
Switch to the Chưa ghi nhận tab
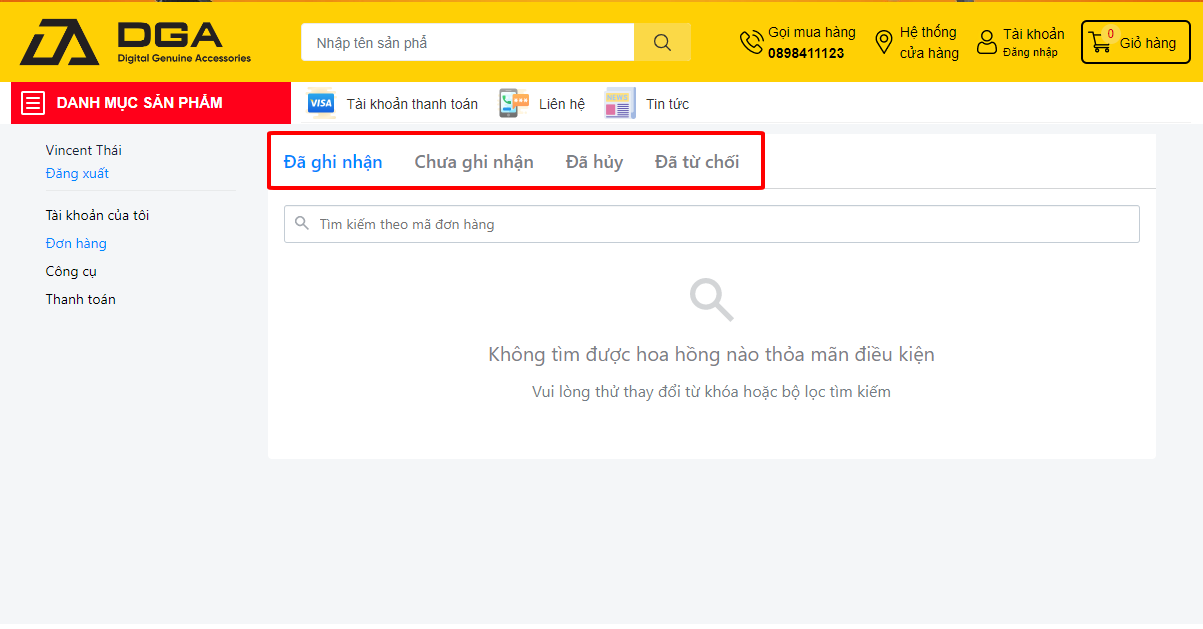[x=474, y=162]
